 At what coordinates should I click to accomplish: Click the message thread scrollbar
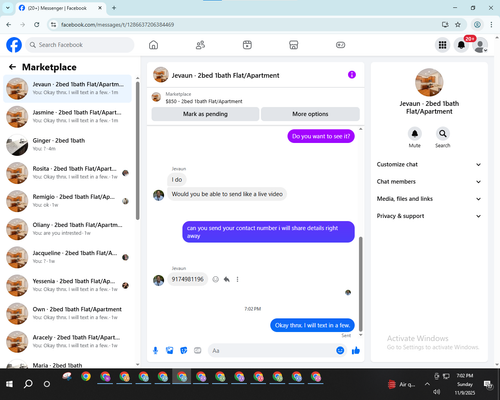pos(360,283)
